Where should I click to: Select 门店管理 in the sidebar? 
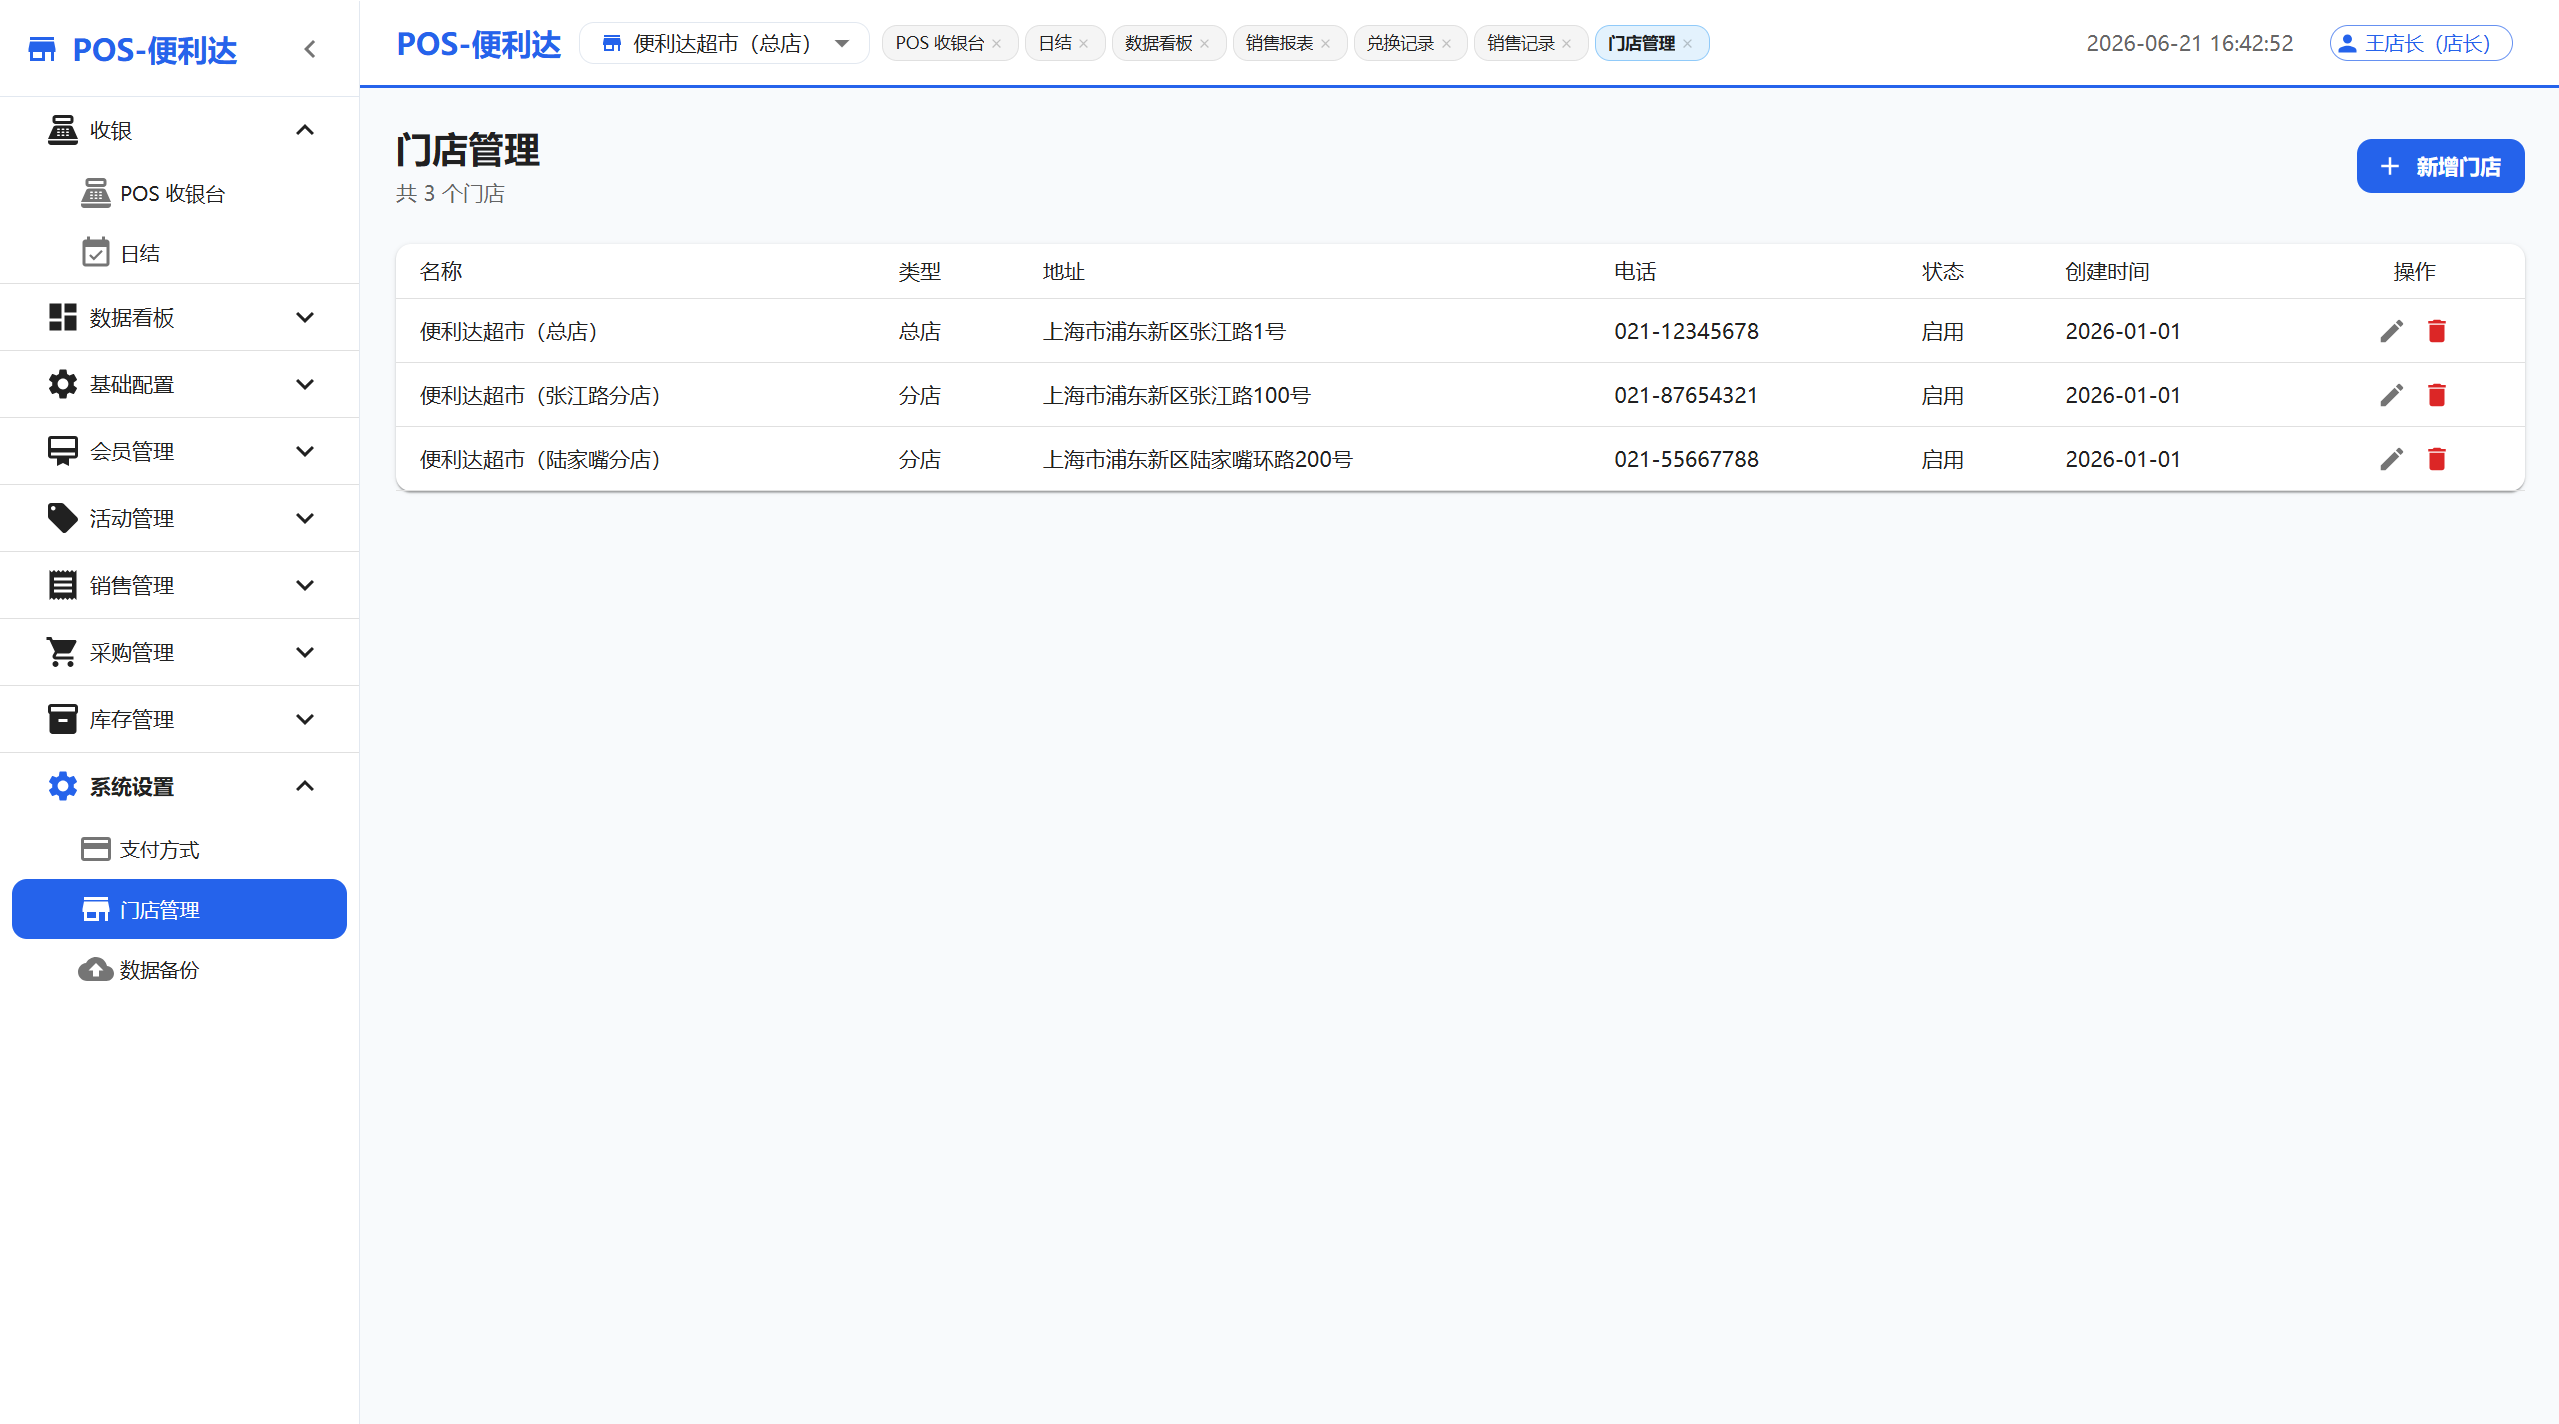pyautogui.click(x=180, y=909)
